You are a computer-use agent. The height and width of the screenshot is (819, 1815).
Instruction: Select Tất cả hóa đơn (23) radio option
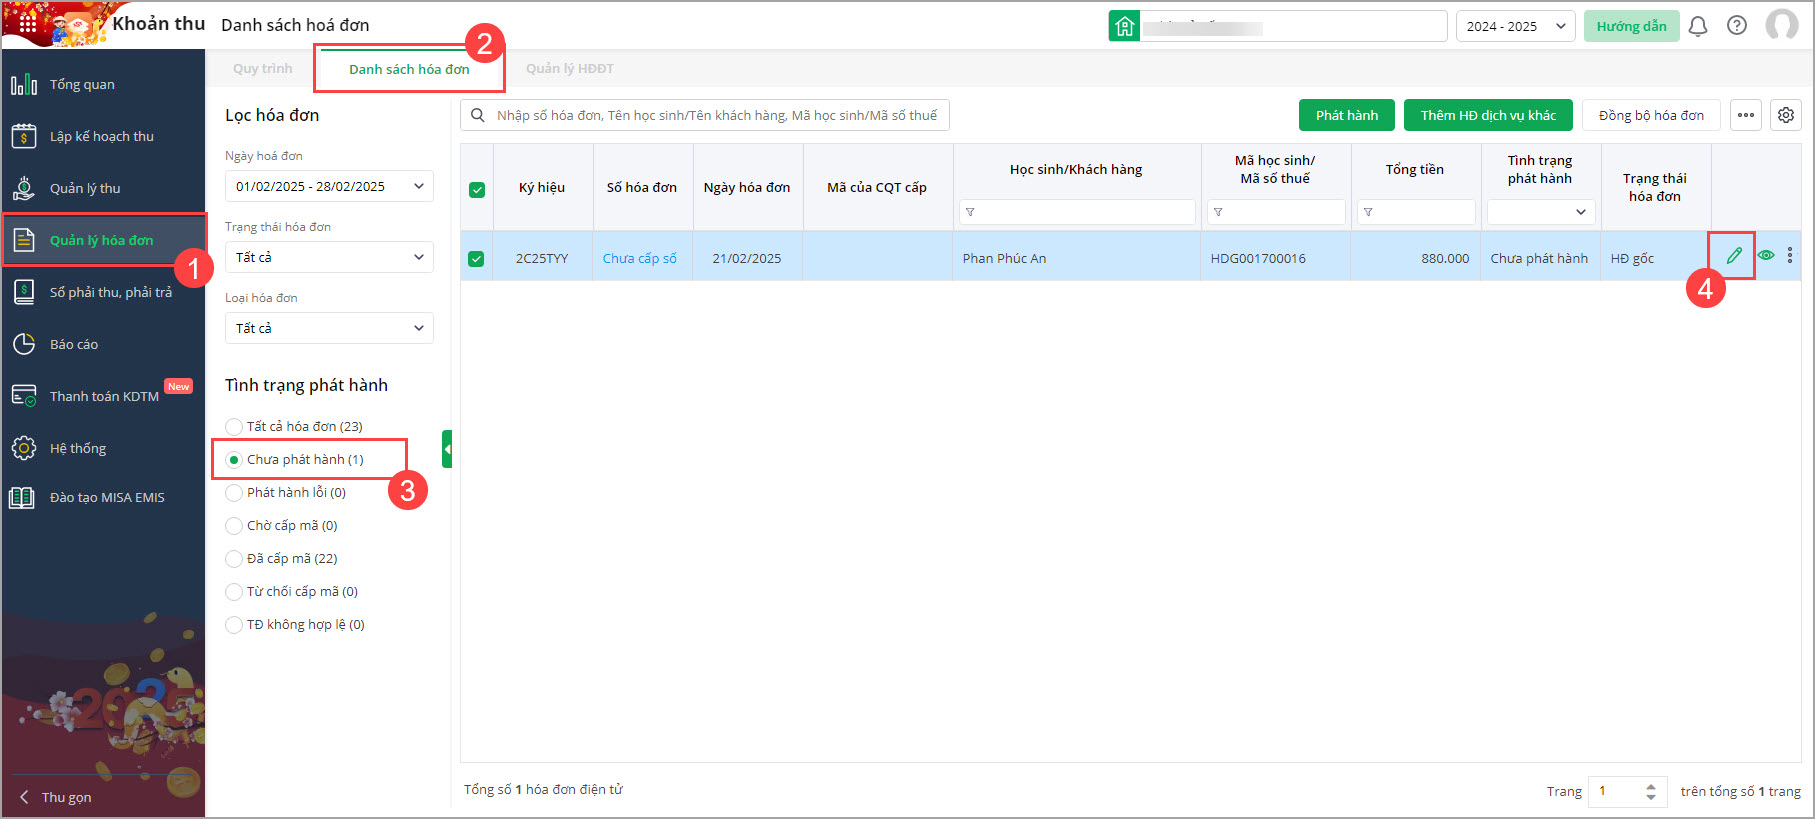tap(234, 427)
